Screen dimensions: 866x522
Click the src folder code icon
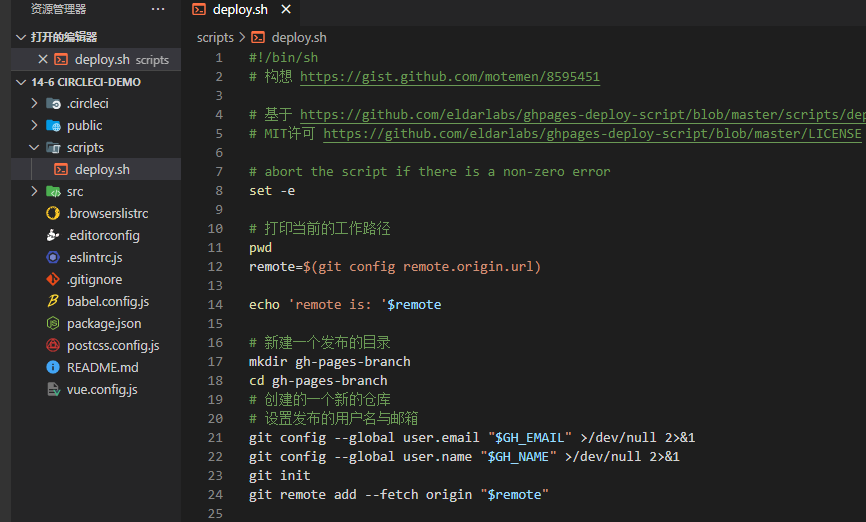(54, 192)
